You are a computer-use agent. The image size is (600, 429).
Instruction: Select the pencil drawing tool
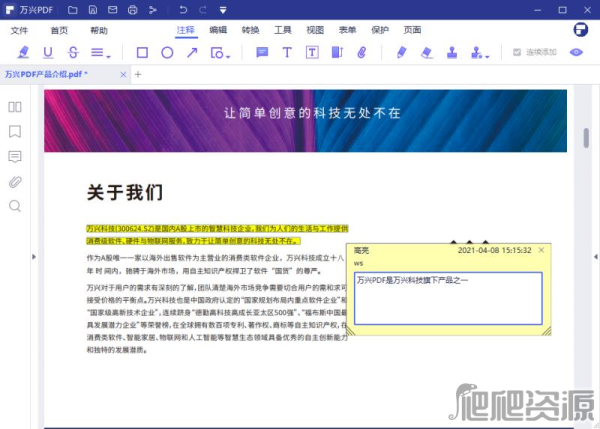point(401,52)
